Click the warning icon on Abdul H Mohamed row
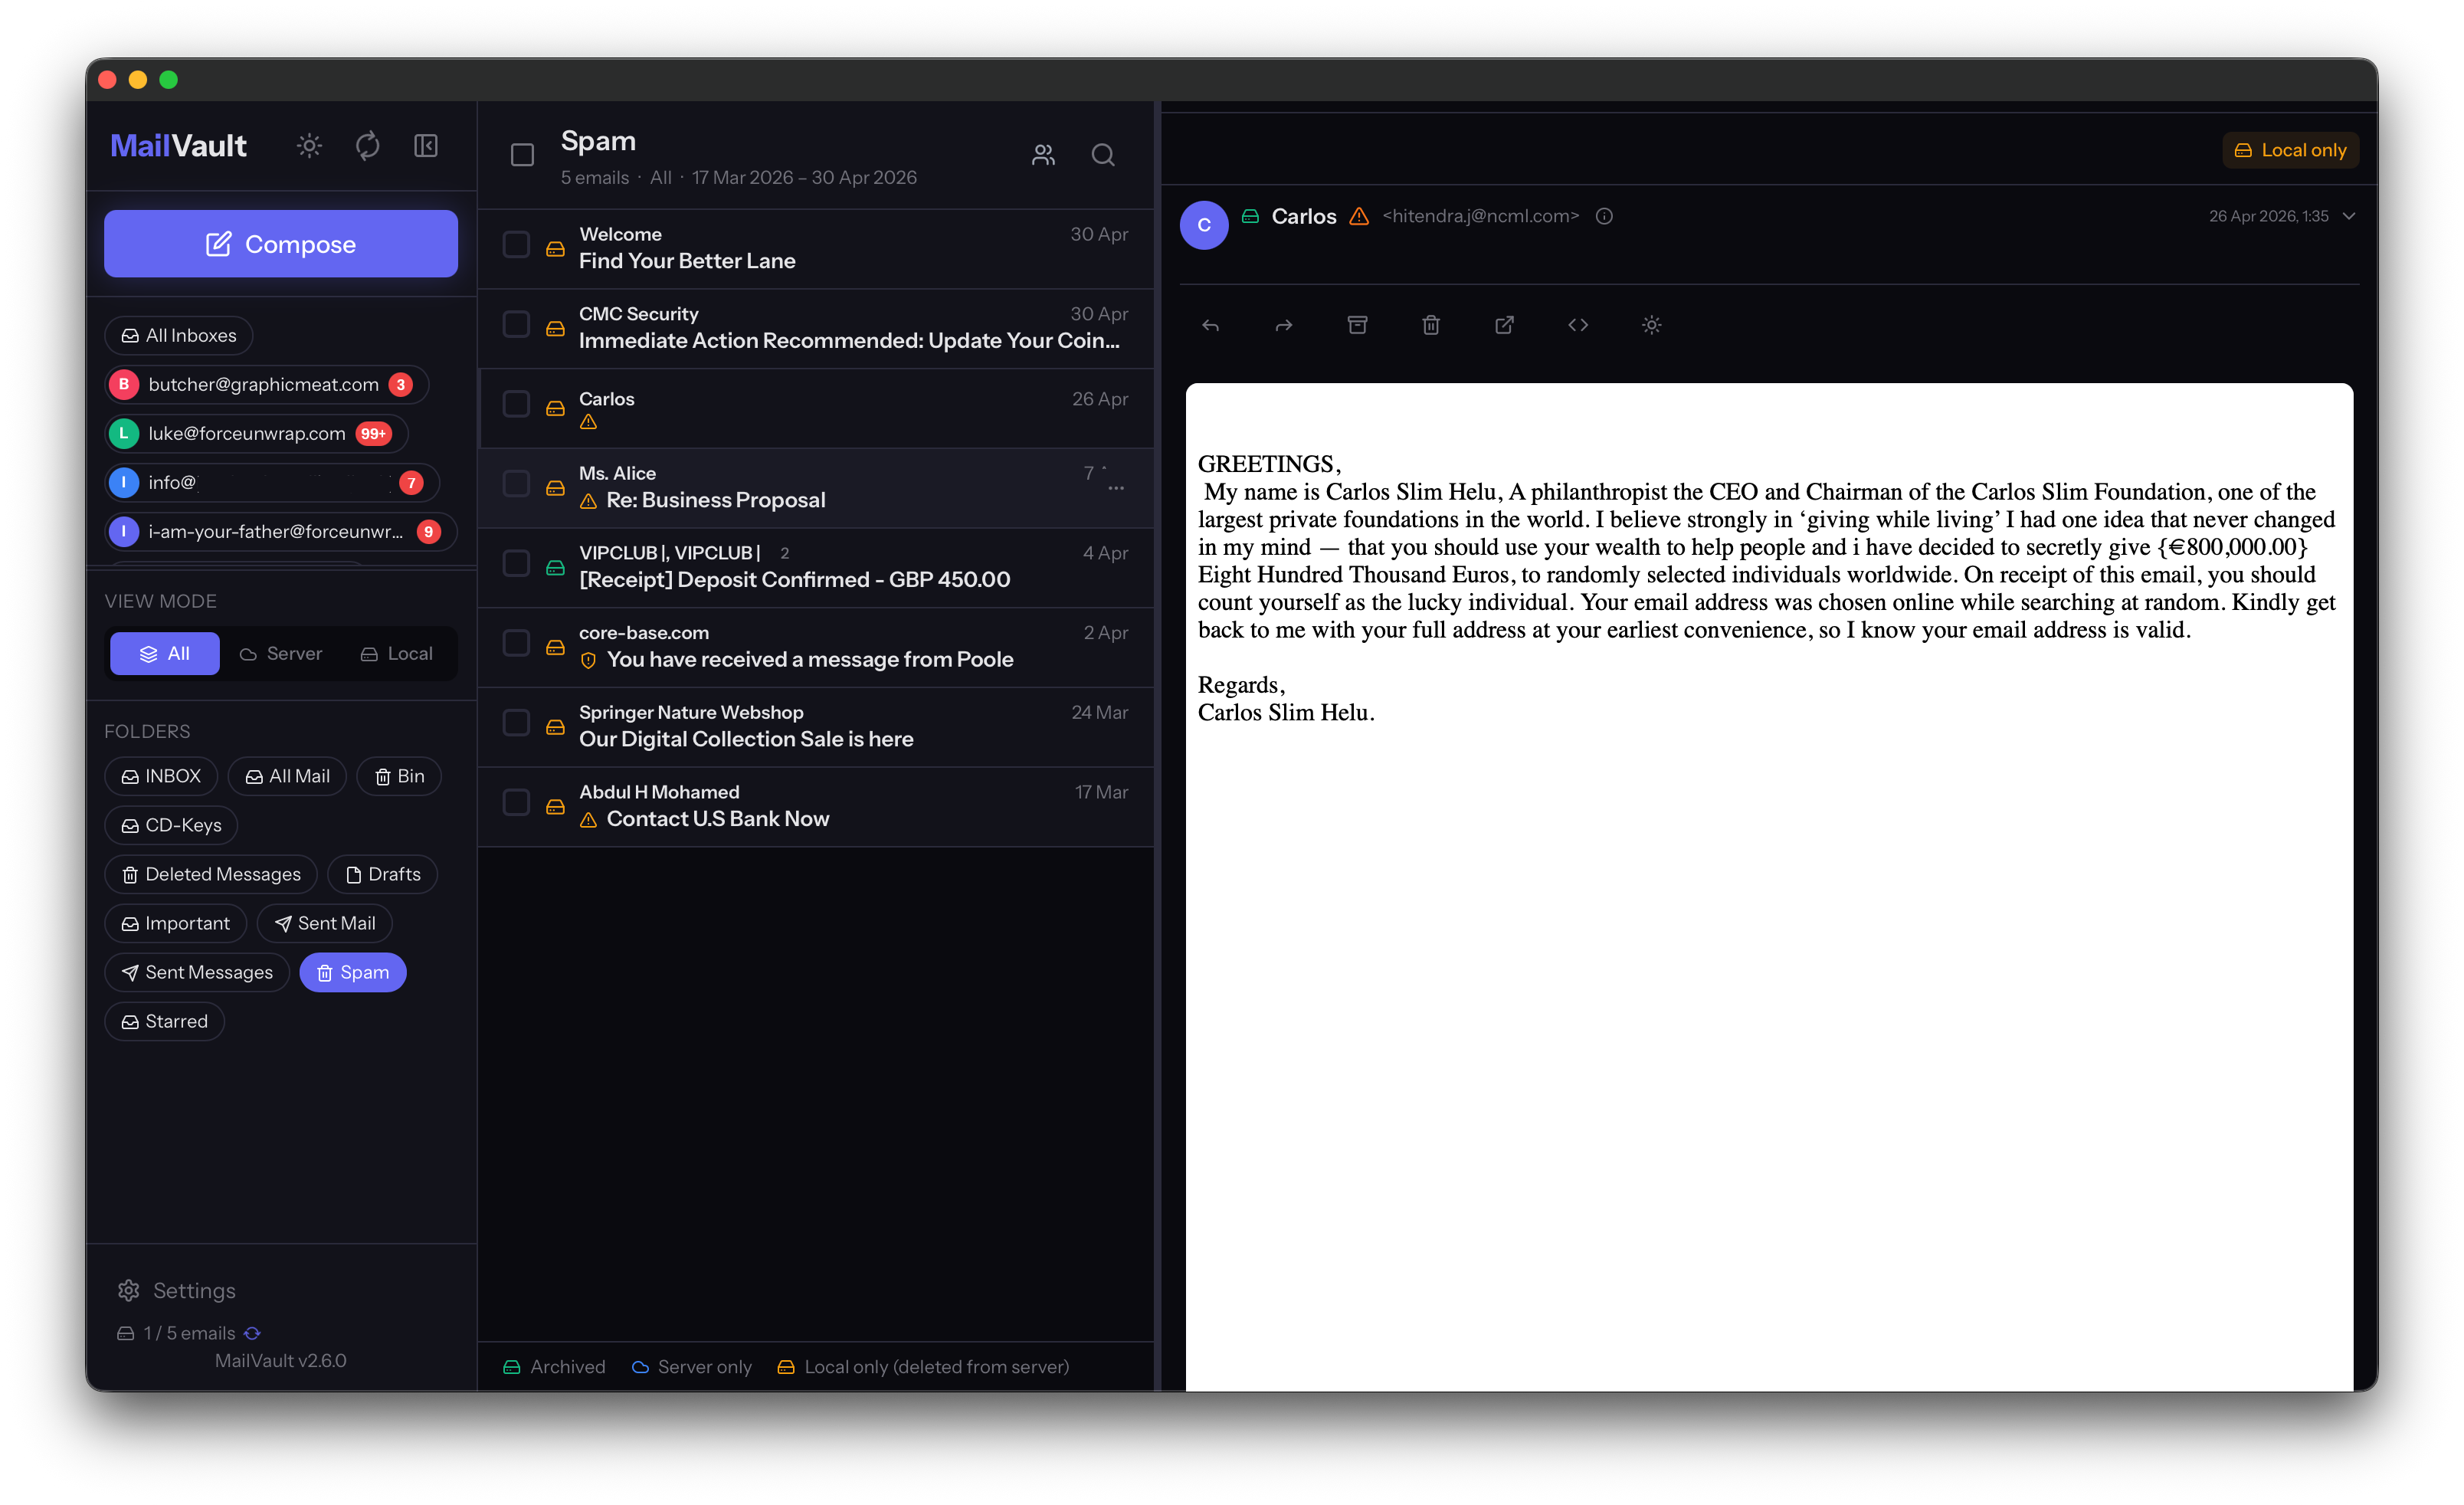The image size is (2464, 1505). point(588,820)
